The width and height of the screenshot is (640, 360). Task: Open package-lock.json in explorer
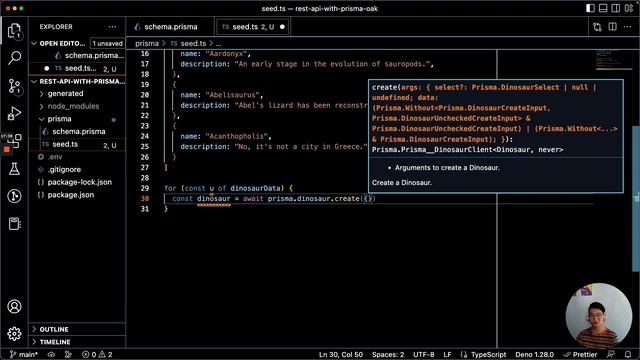[x=78, y=182]
